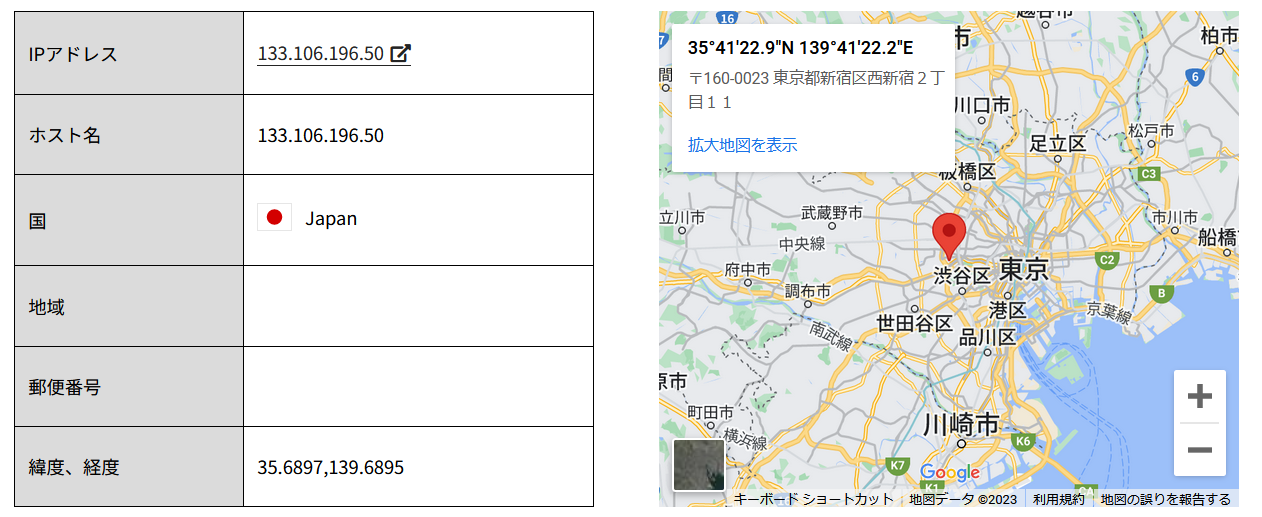The image size is (1262, 517).
Task: Open 拡大地図を表示 link
Action: pyautogui.click(x=742, y=145)
